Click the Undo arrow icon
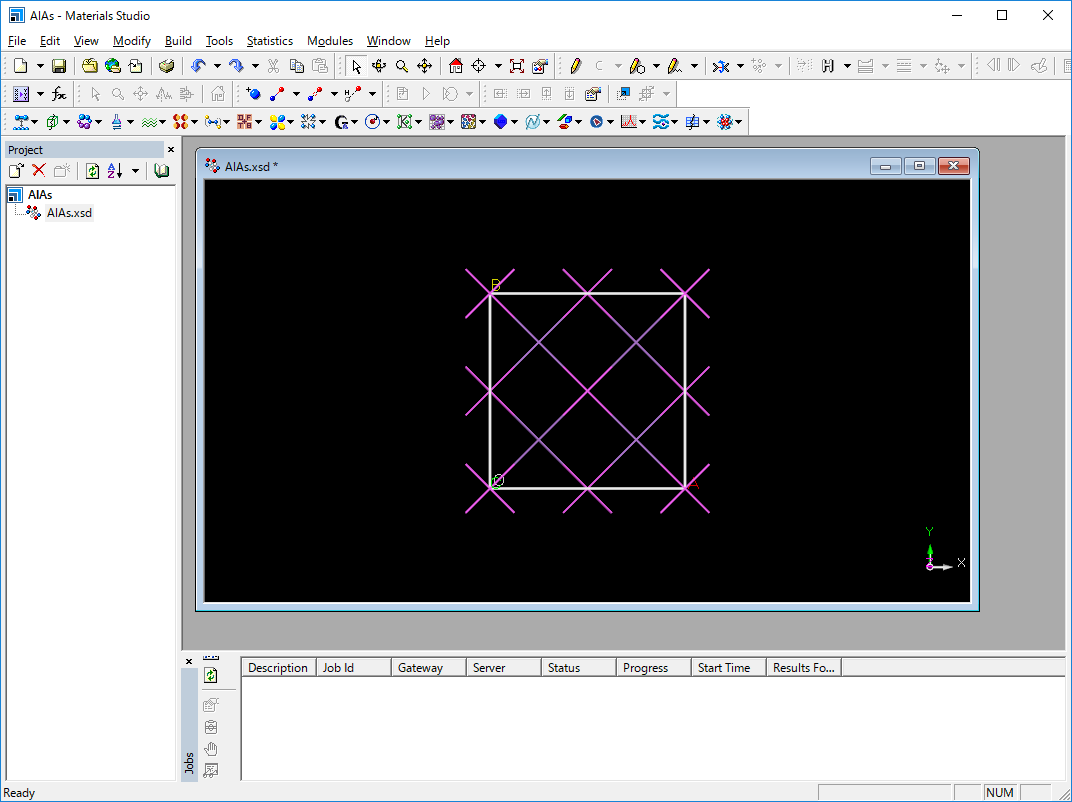This screenshot has width=1072, height=802. pos(197,66)
